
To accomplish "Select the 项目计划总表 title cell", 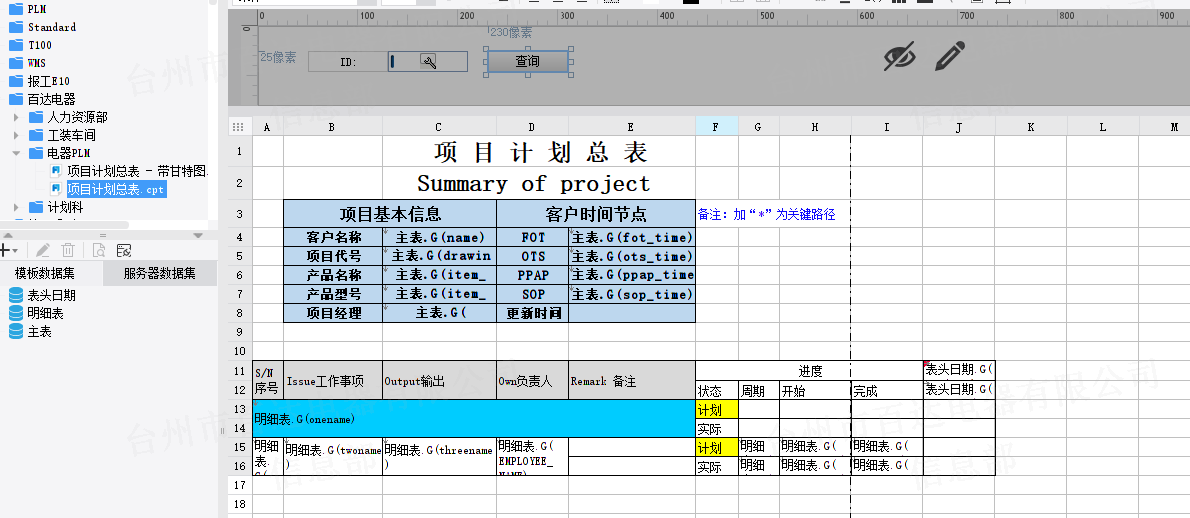I will pyautogui.click(x=539, y=152).
